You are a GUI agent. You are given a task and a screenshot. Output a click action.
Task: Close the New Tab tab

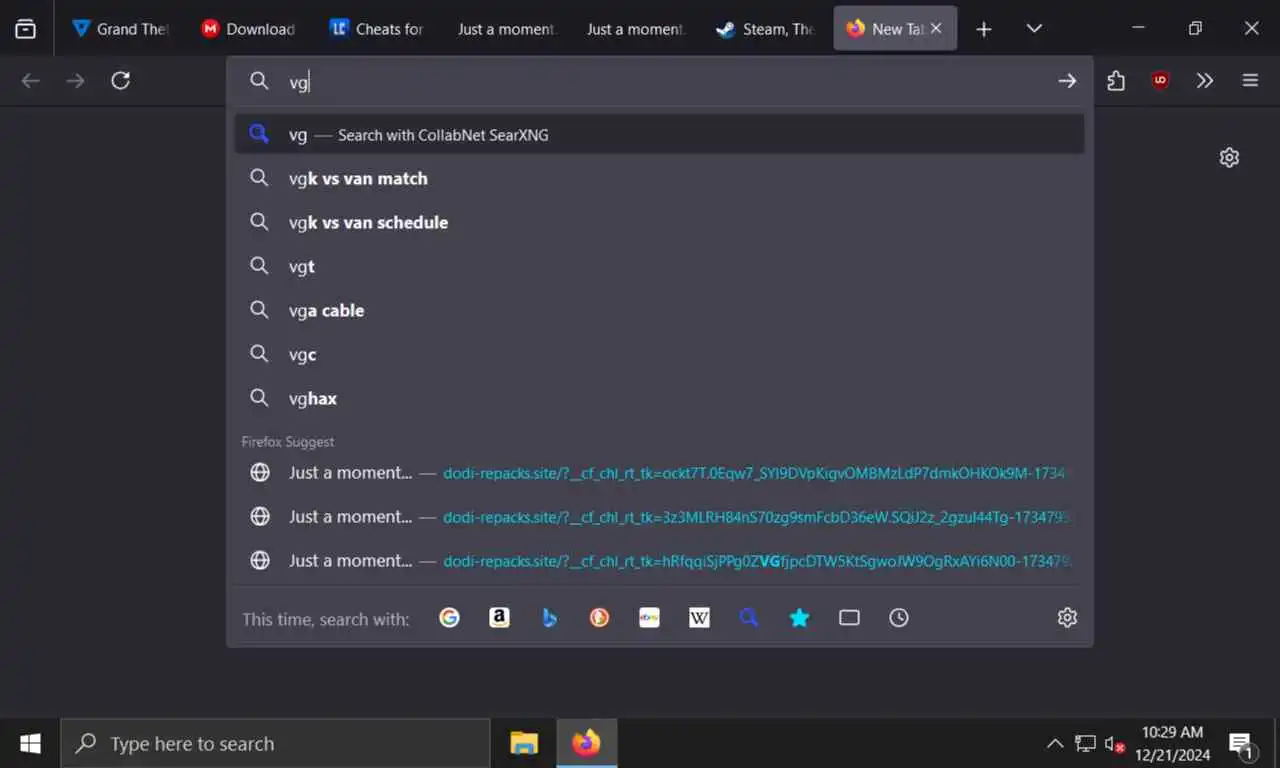coord(936,29)
